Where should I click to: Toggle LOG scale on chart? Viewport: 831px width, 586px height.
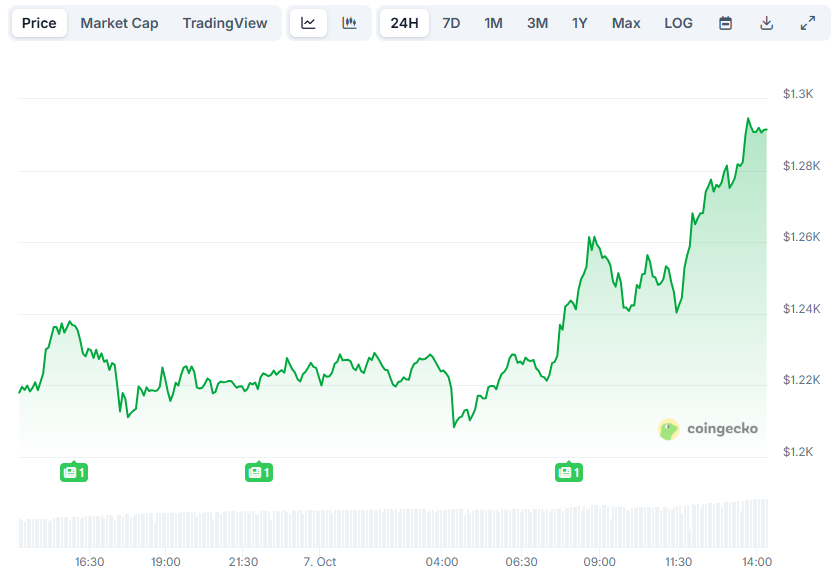tap(678, 23)
